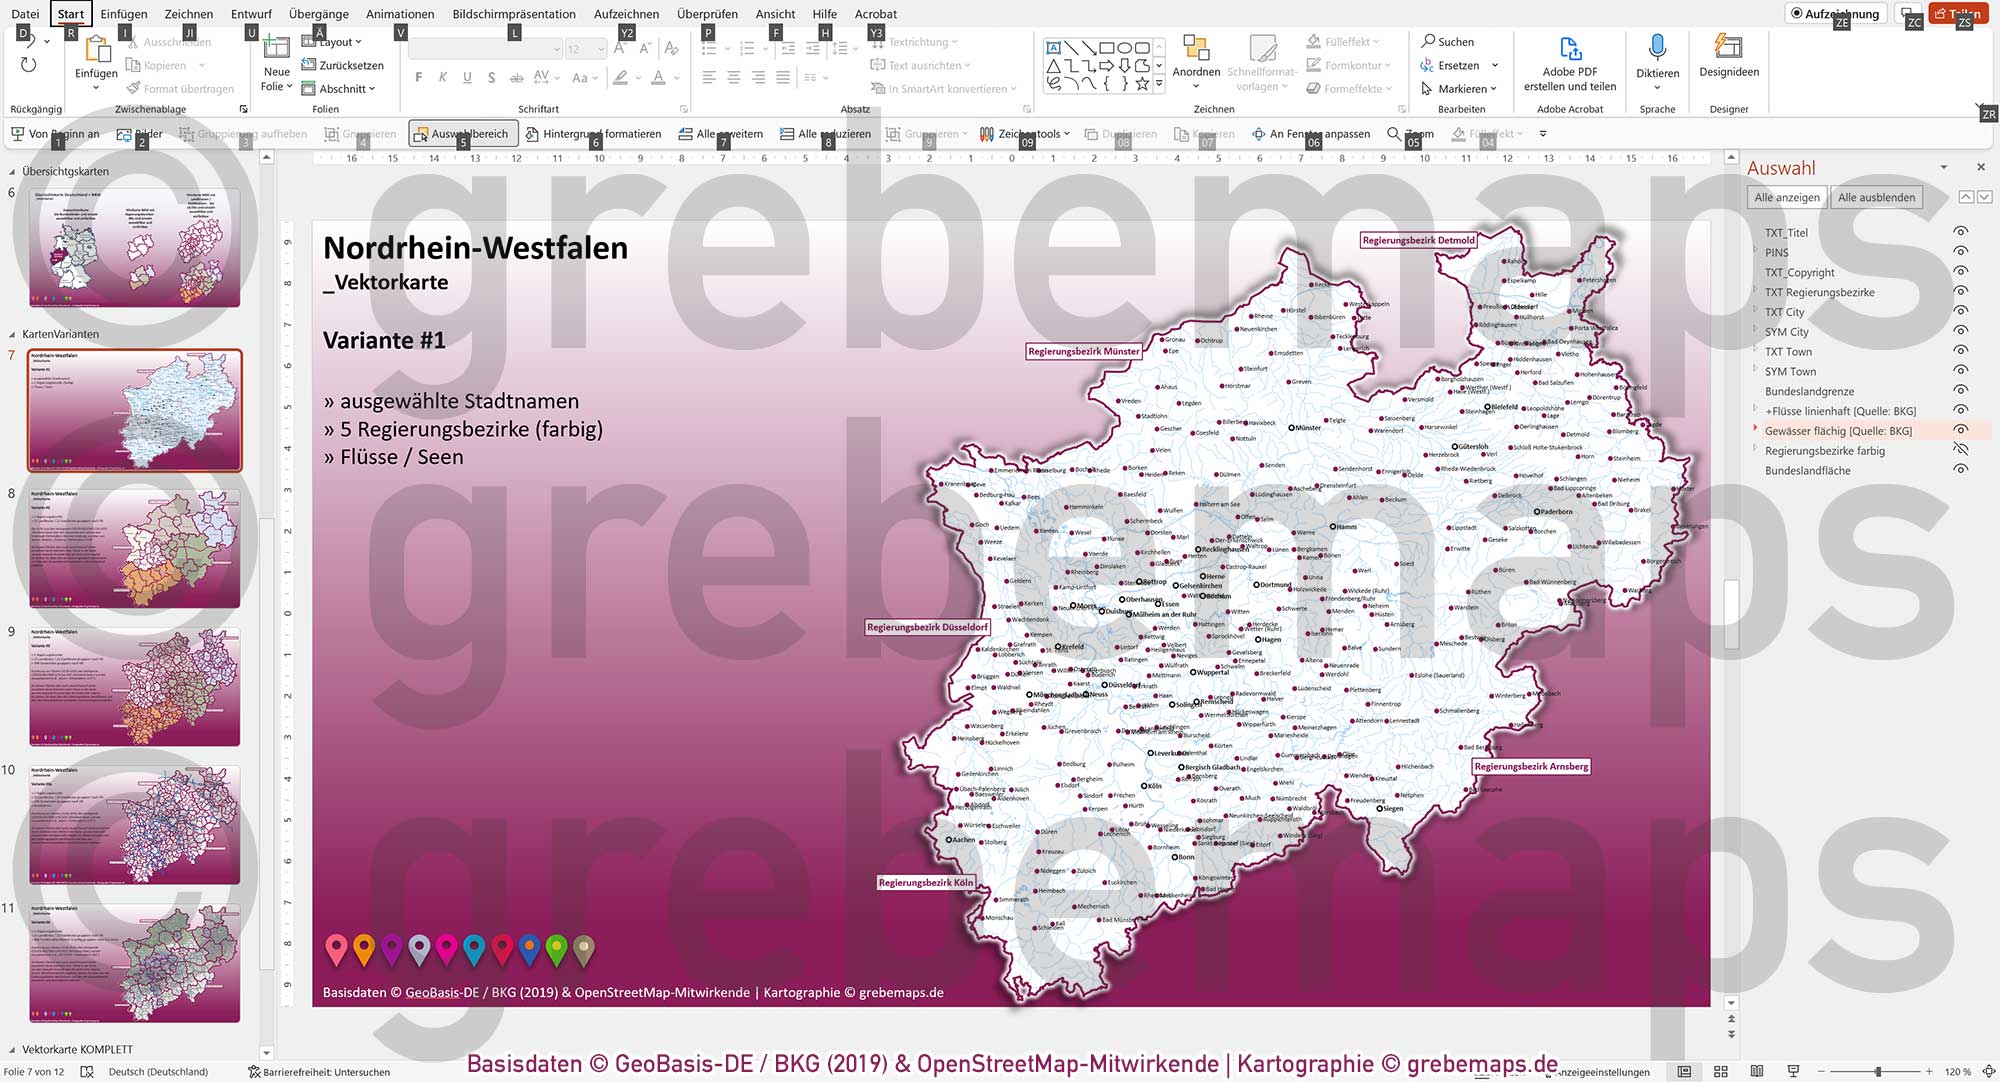Open the font size dropdown

[x=600, y=48]
